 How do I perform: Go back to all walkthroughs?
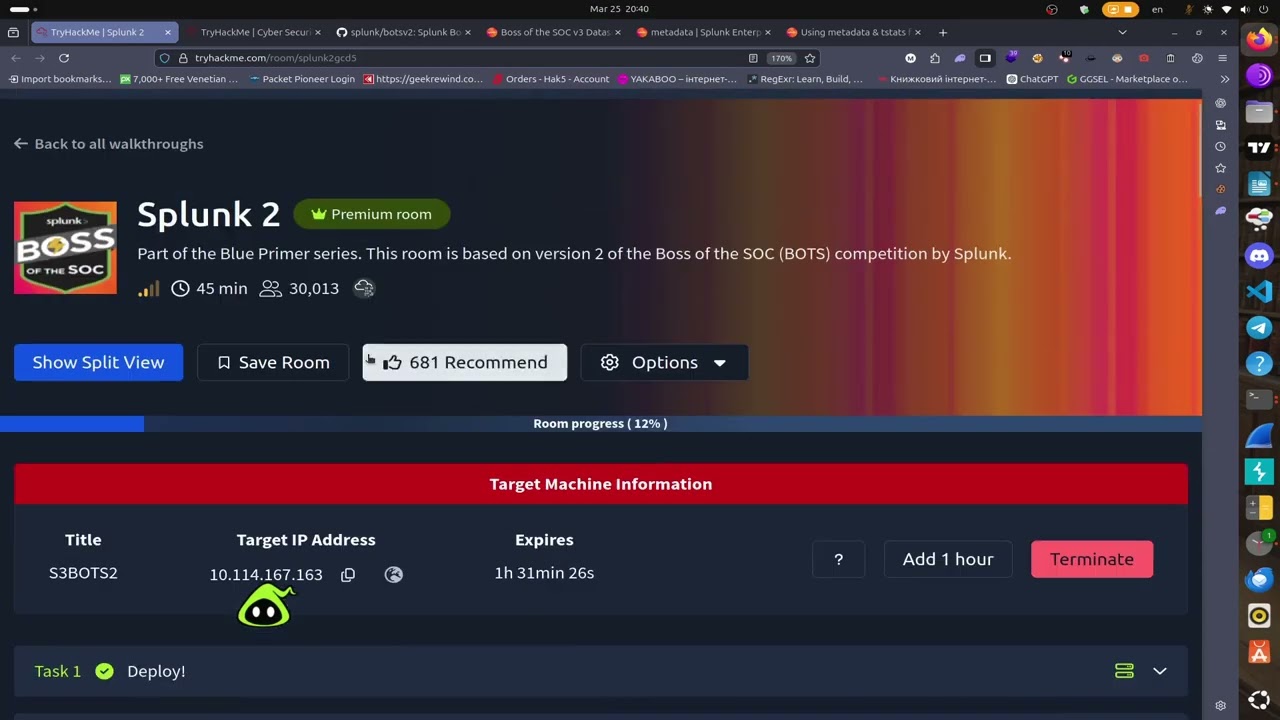(x=108, y=144)
